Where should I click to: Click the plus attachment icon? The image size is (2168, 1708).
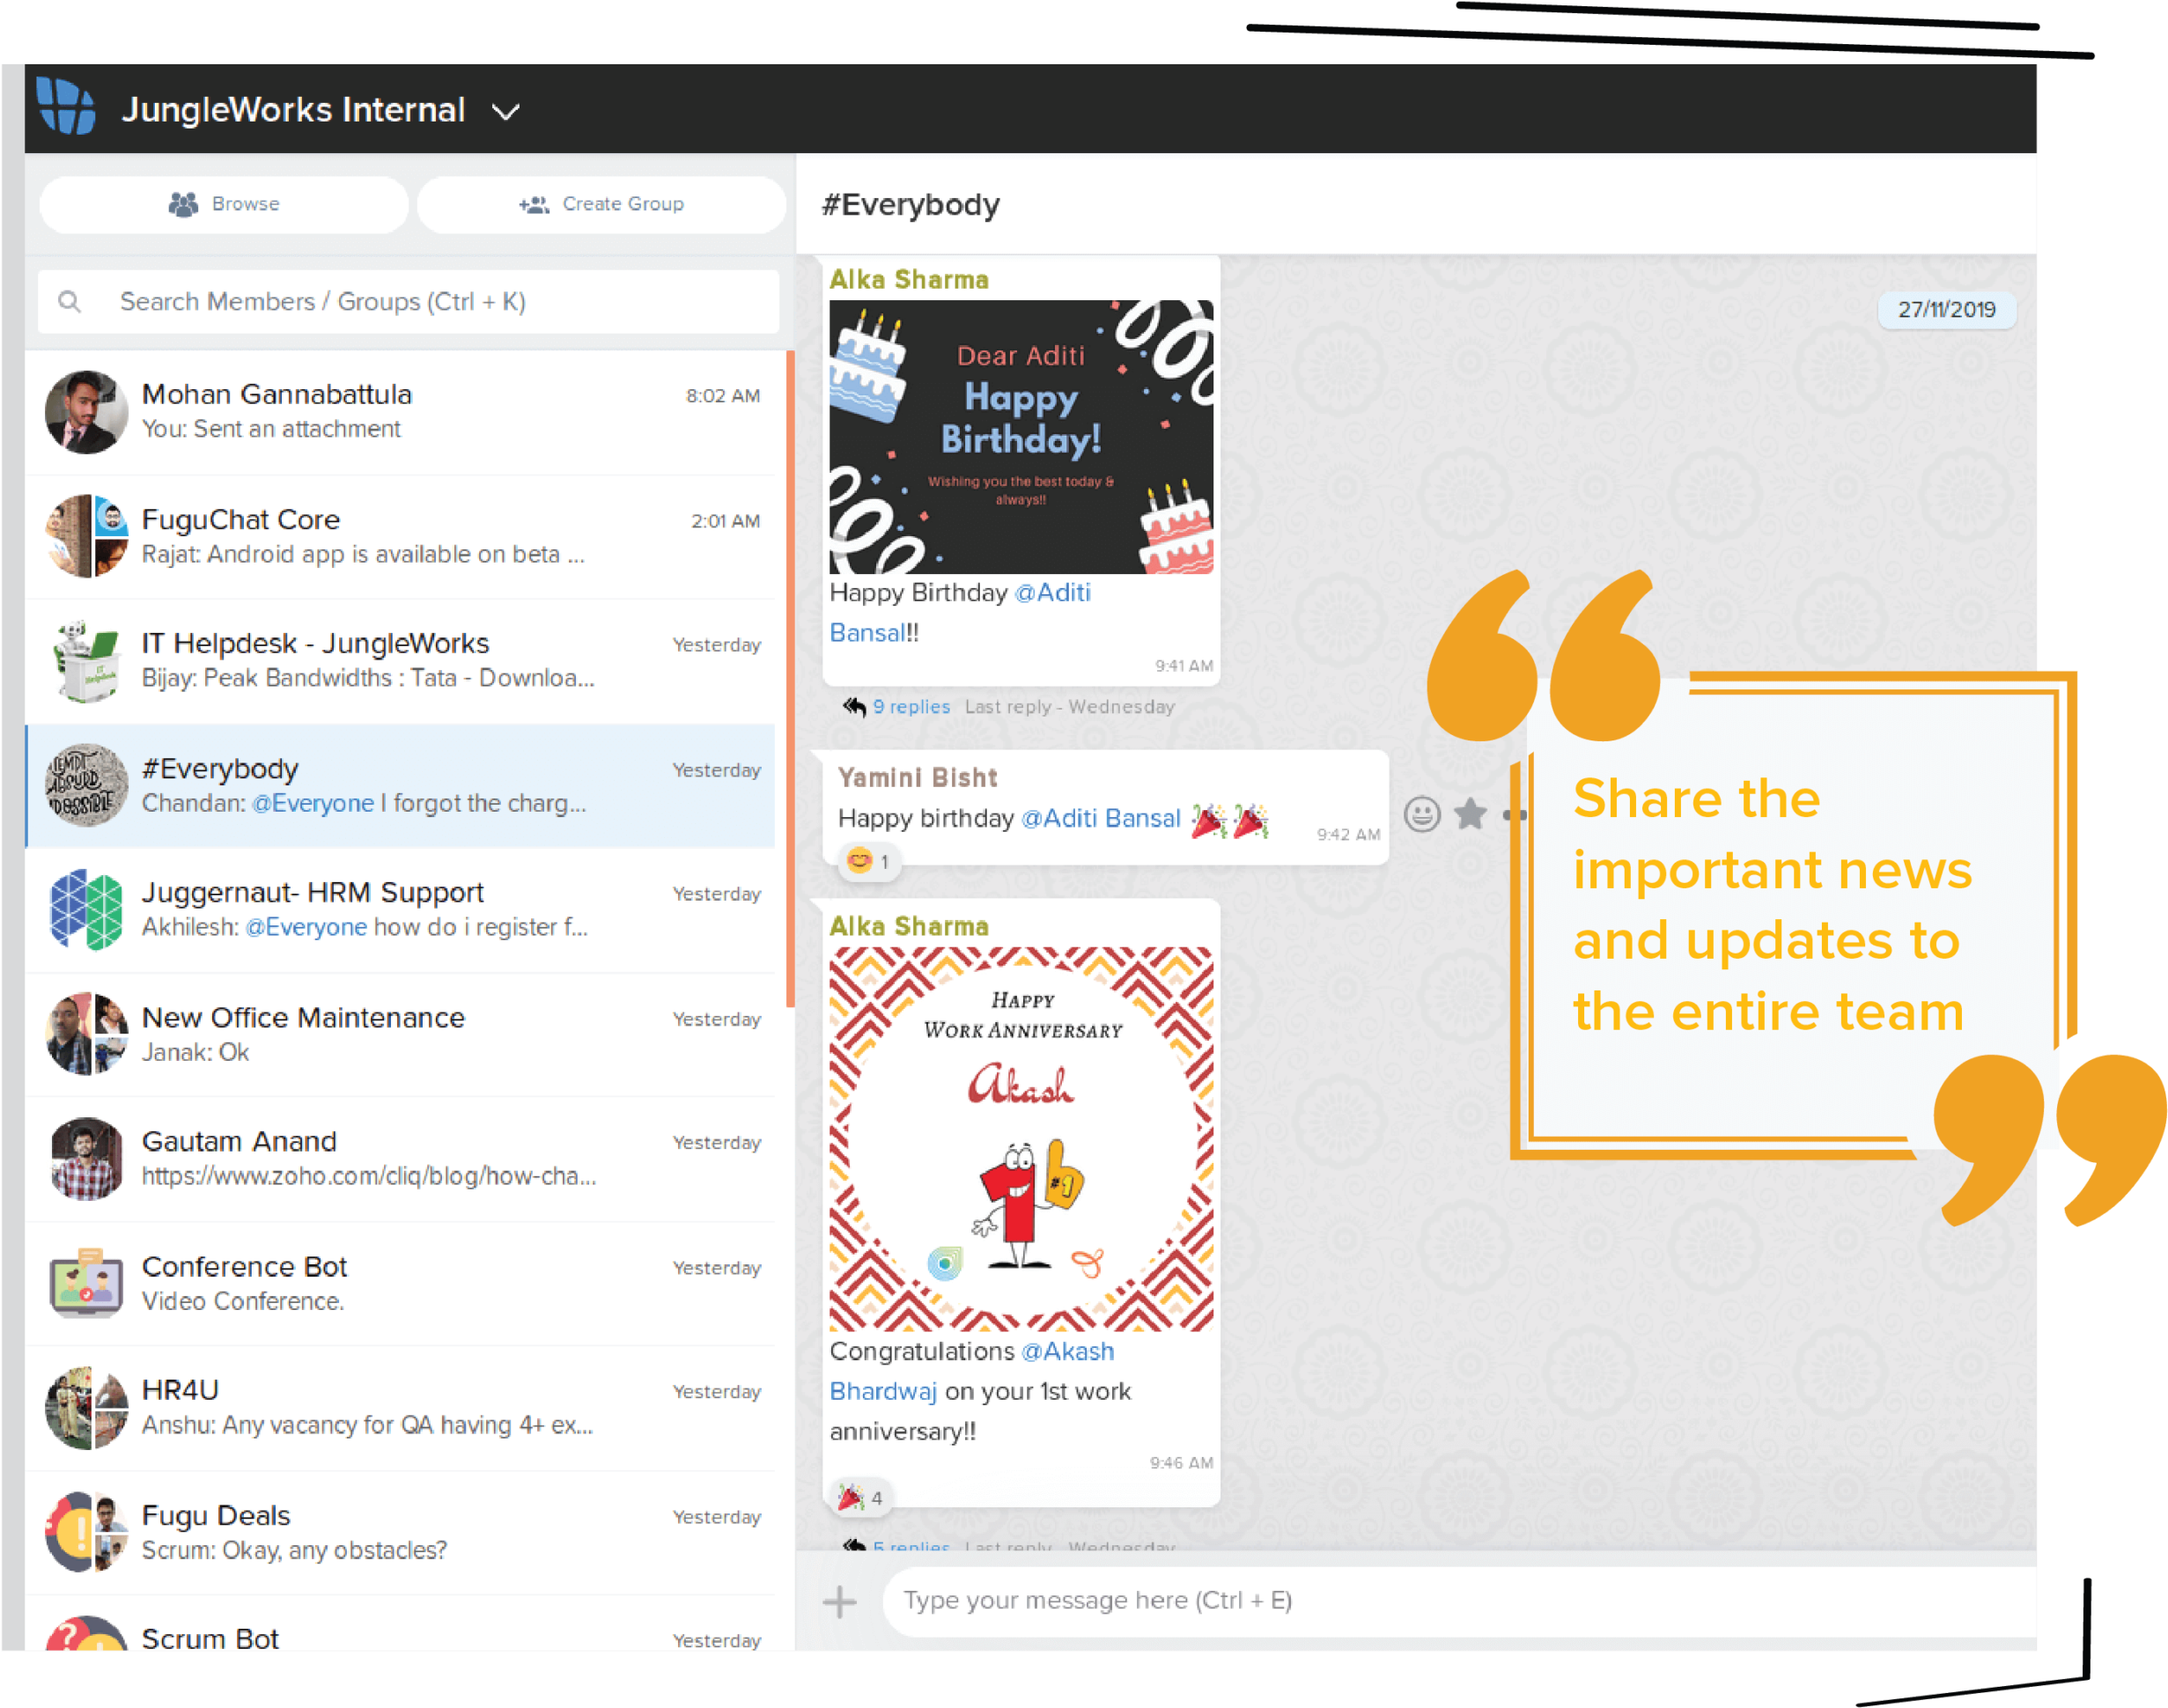839,1602
